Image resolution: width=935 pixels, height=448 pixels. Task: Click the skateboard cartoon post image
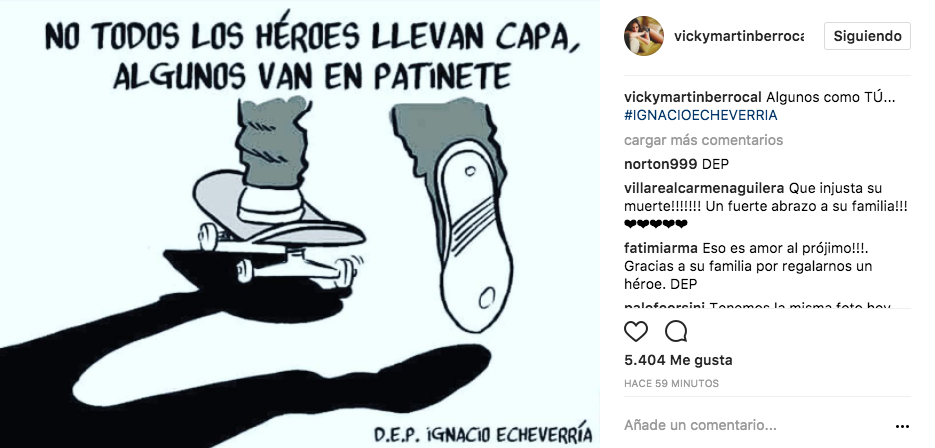point(300,224)
